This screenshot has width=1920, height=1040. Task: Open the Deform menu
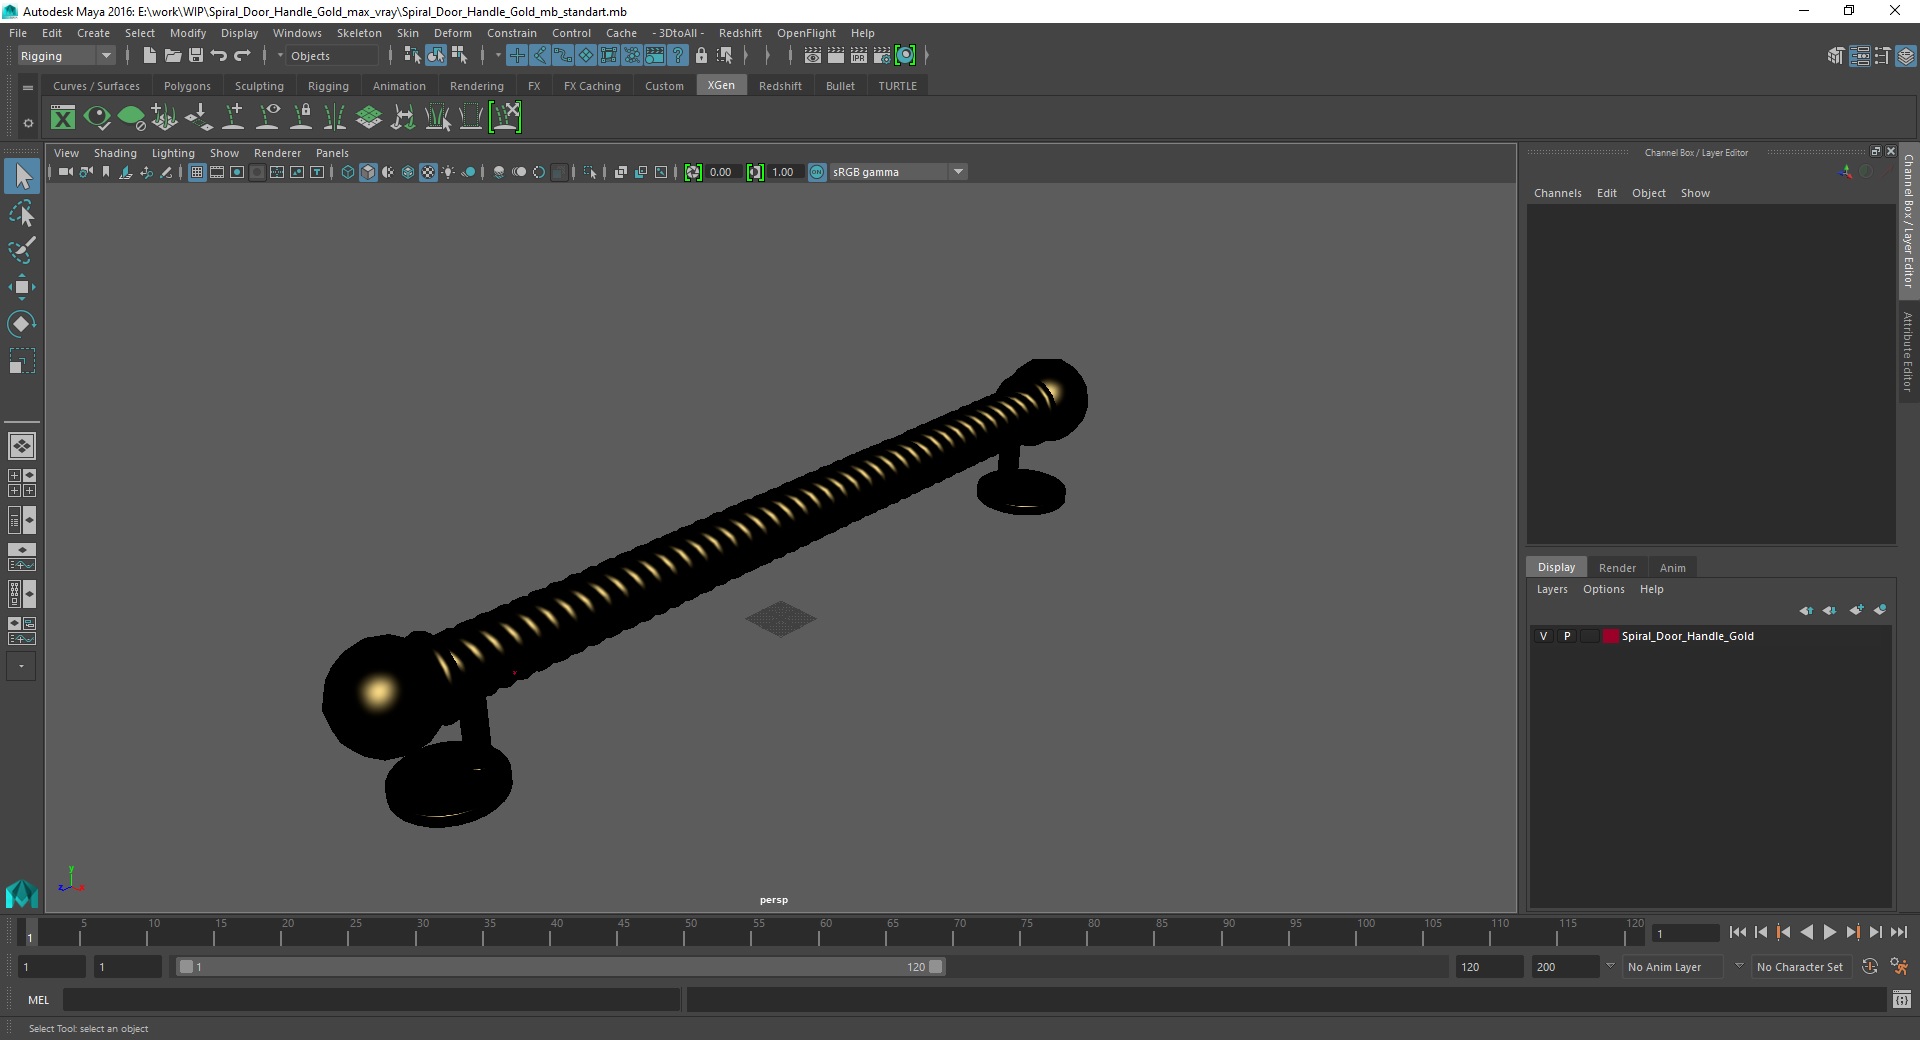(x=452, y=33)
